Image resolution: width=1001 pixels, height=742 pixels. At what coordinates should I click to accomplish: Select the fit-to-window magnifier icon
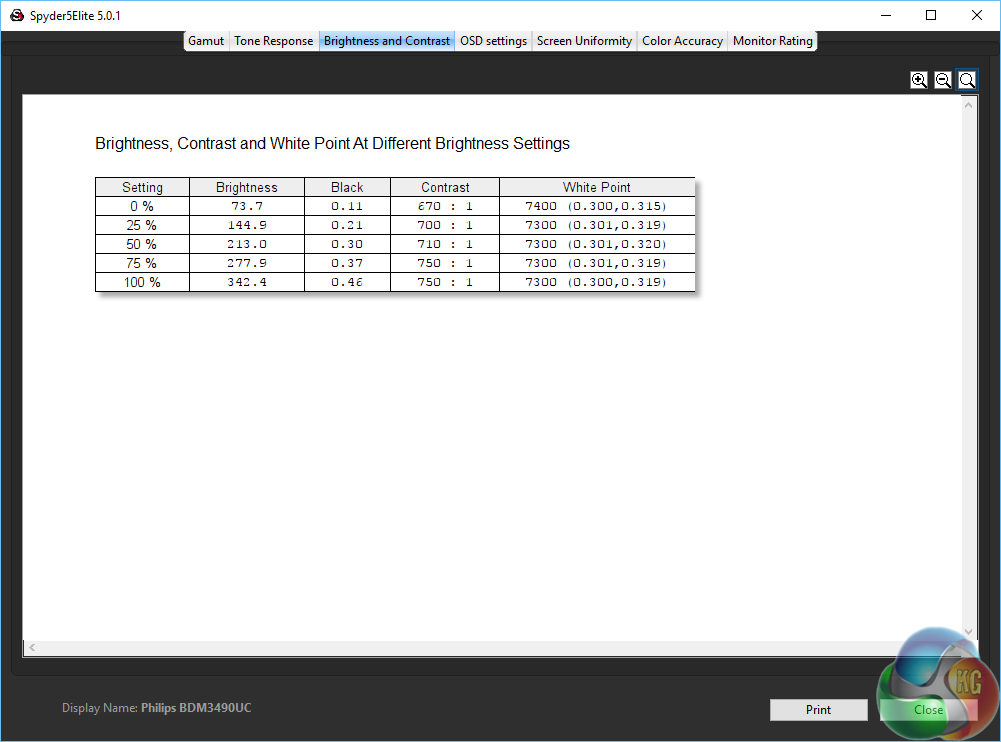(967, 80)
